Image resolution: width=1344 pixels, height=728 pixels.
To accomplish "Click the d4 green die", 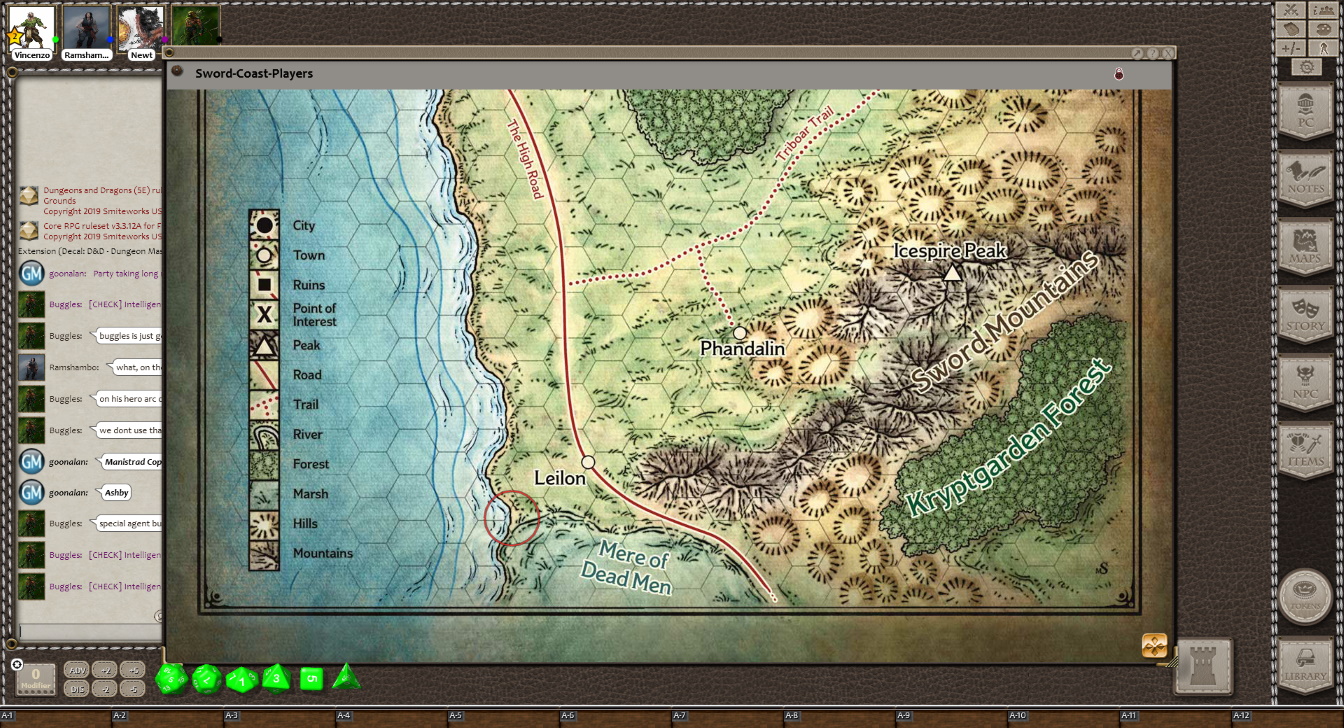I will [x=346, y=677].
